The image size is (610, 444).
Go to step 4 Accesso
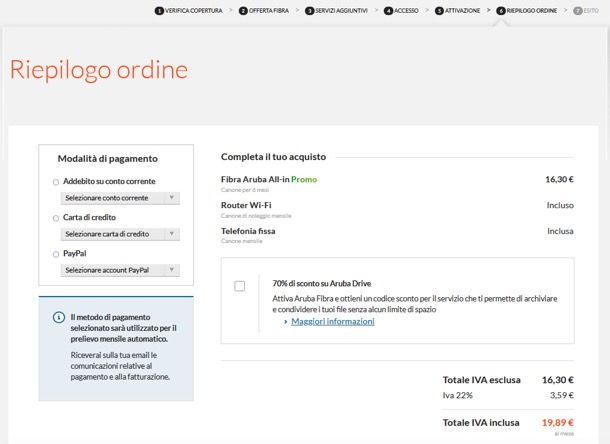[x=401, y=11]
